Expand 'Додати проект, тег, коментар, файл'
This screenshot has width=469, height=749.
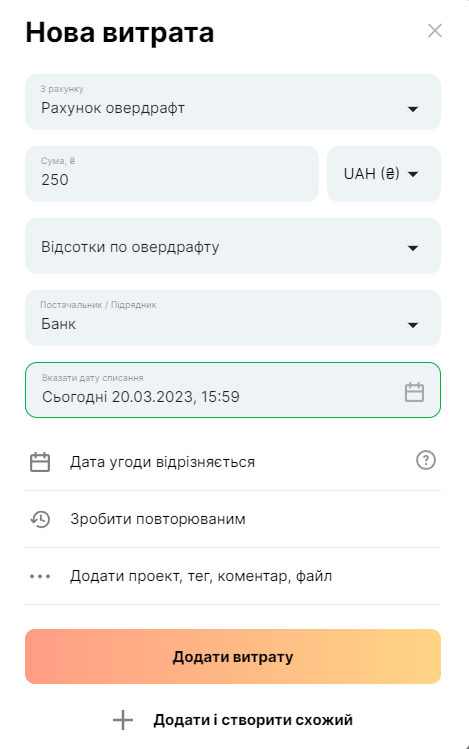click(233, 576)
